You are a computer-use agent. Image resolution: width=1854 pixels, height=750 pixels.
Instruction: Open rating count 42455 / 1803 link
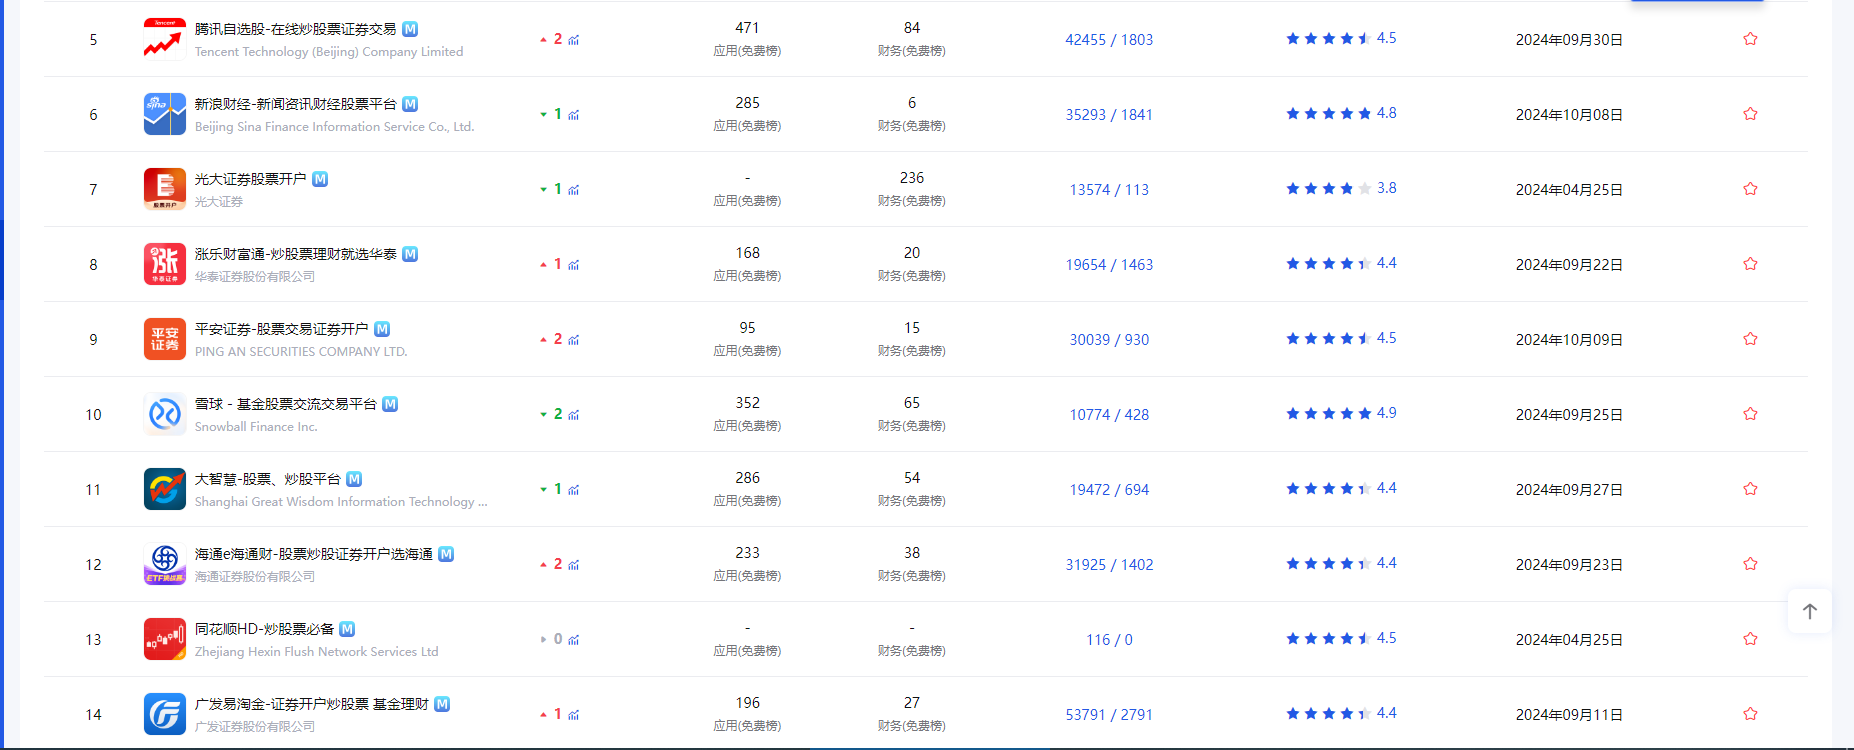(x=1109, y=40)
